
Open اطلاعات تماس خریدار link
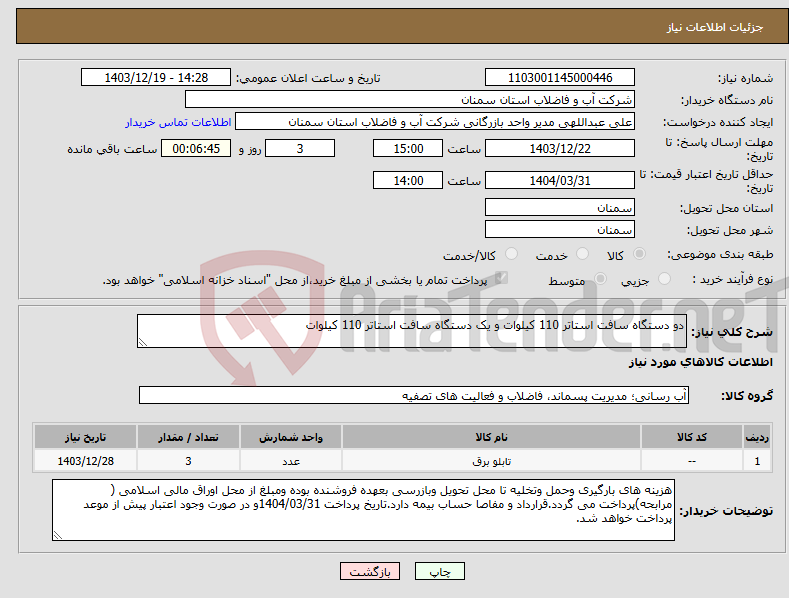point(178,122)
